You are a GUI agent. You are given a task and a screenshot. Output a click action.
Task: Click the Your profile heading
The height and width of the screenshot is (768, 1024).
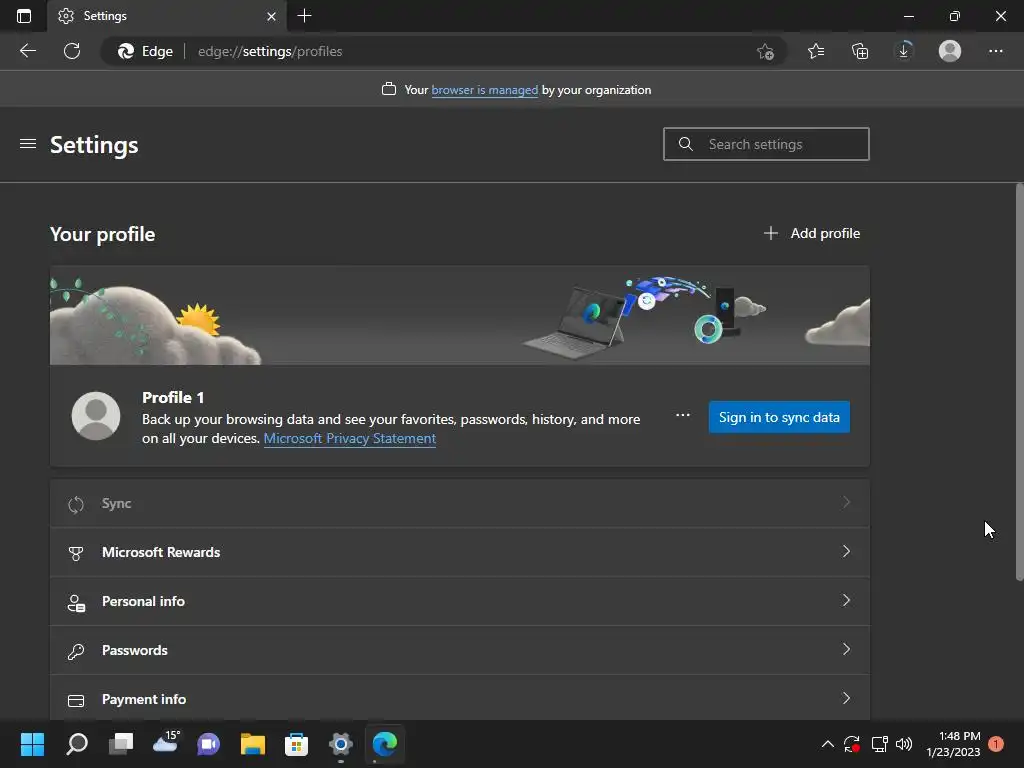(103, 234)
